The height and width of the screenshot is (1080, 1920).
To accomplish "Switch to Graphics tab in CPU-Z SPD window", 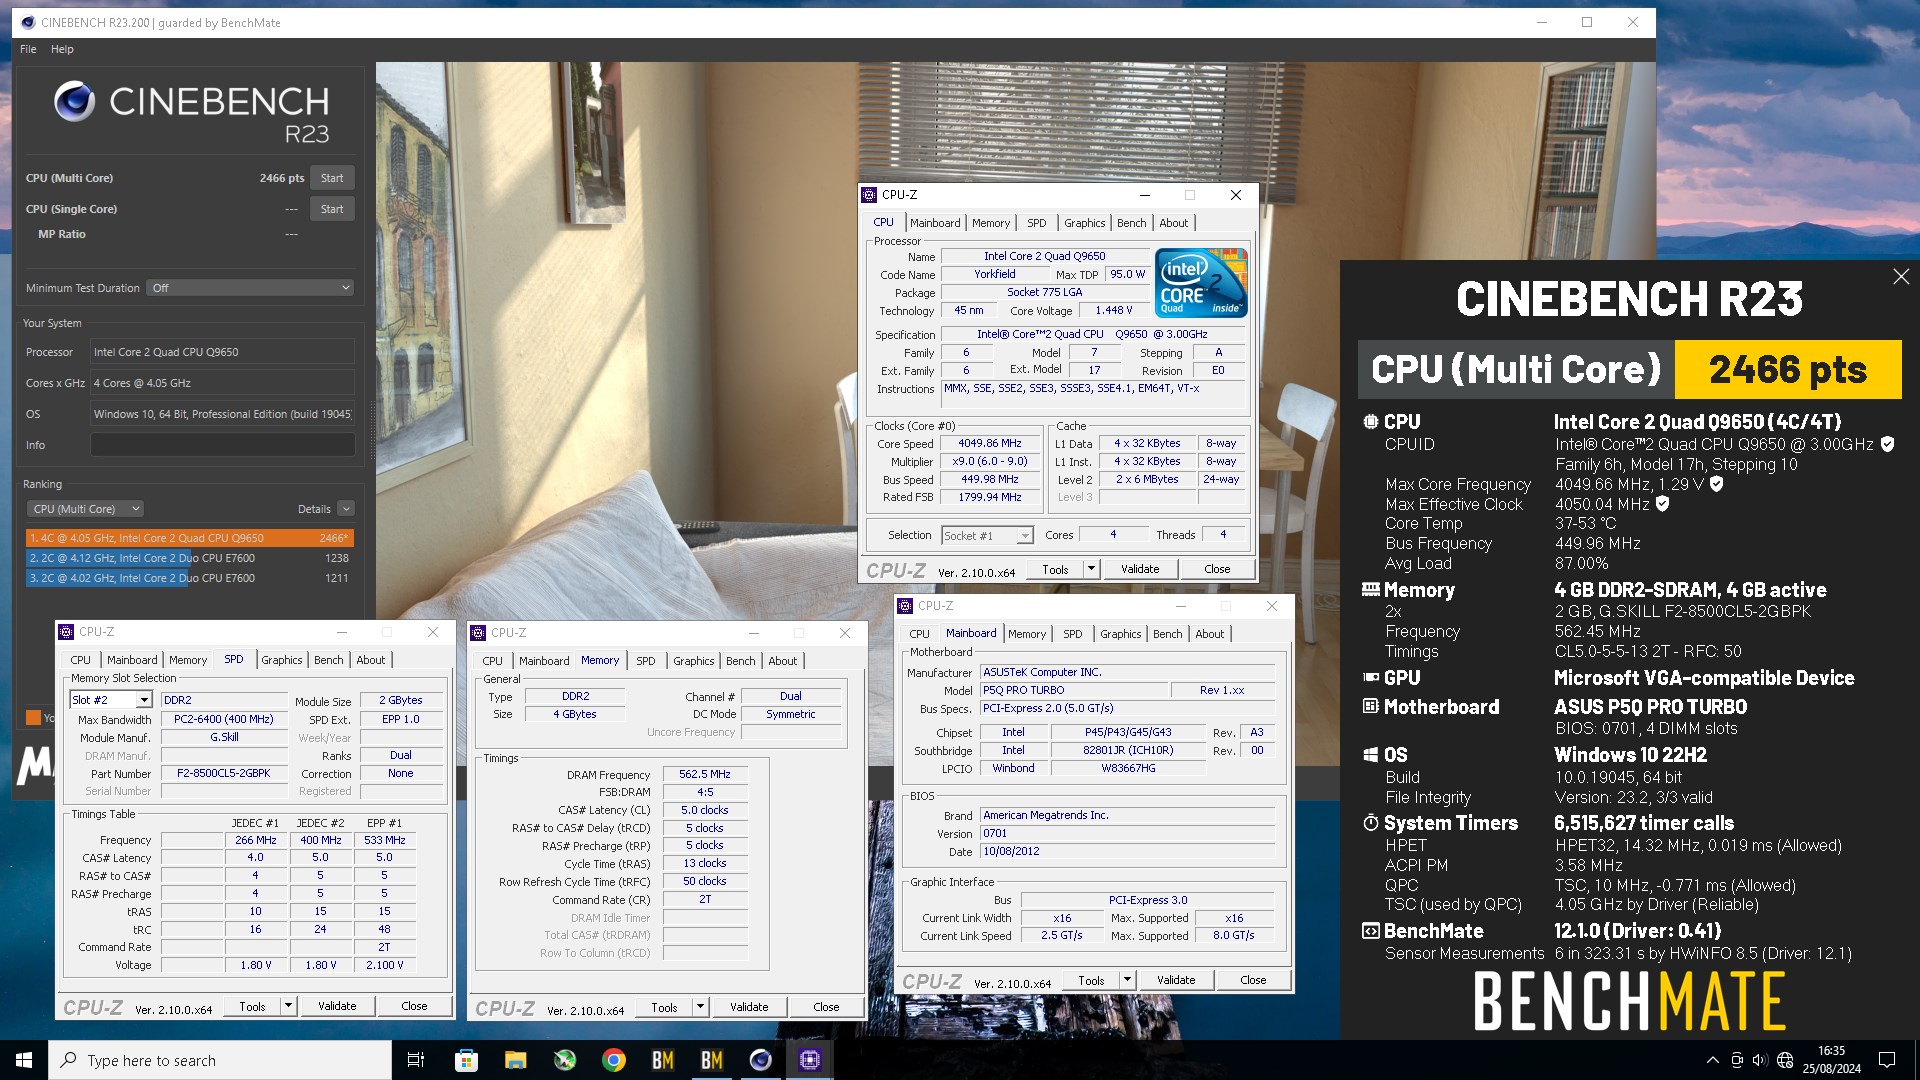I will click(282, 660).
